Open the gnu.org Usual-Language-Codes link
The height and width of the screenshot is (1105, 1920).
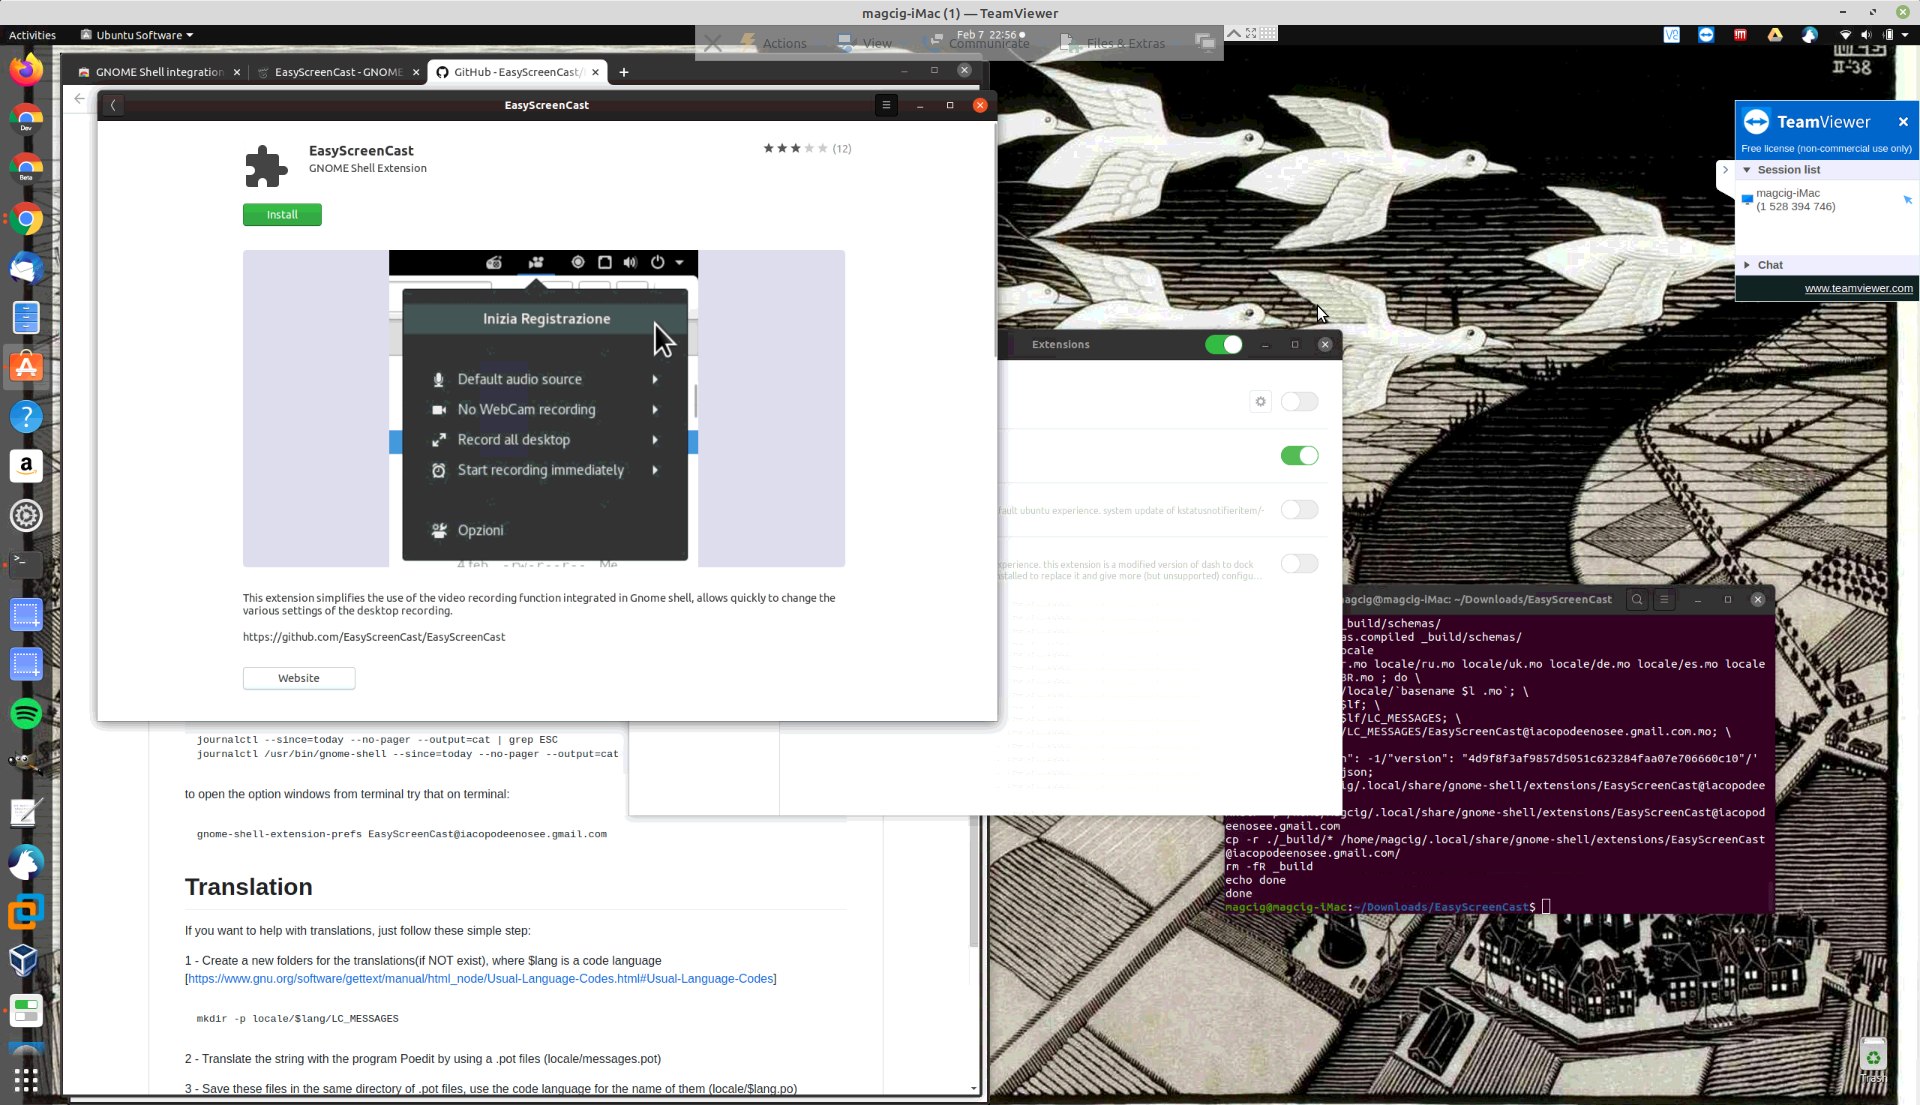[x=481, y=979]
